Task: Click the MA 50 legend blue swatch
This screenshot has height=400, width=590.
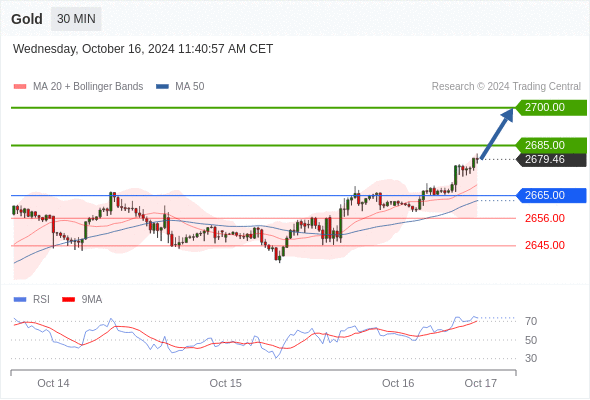Action: click(162, 87)
